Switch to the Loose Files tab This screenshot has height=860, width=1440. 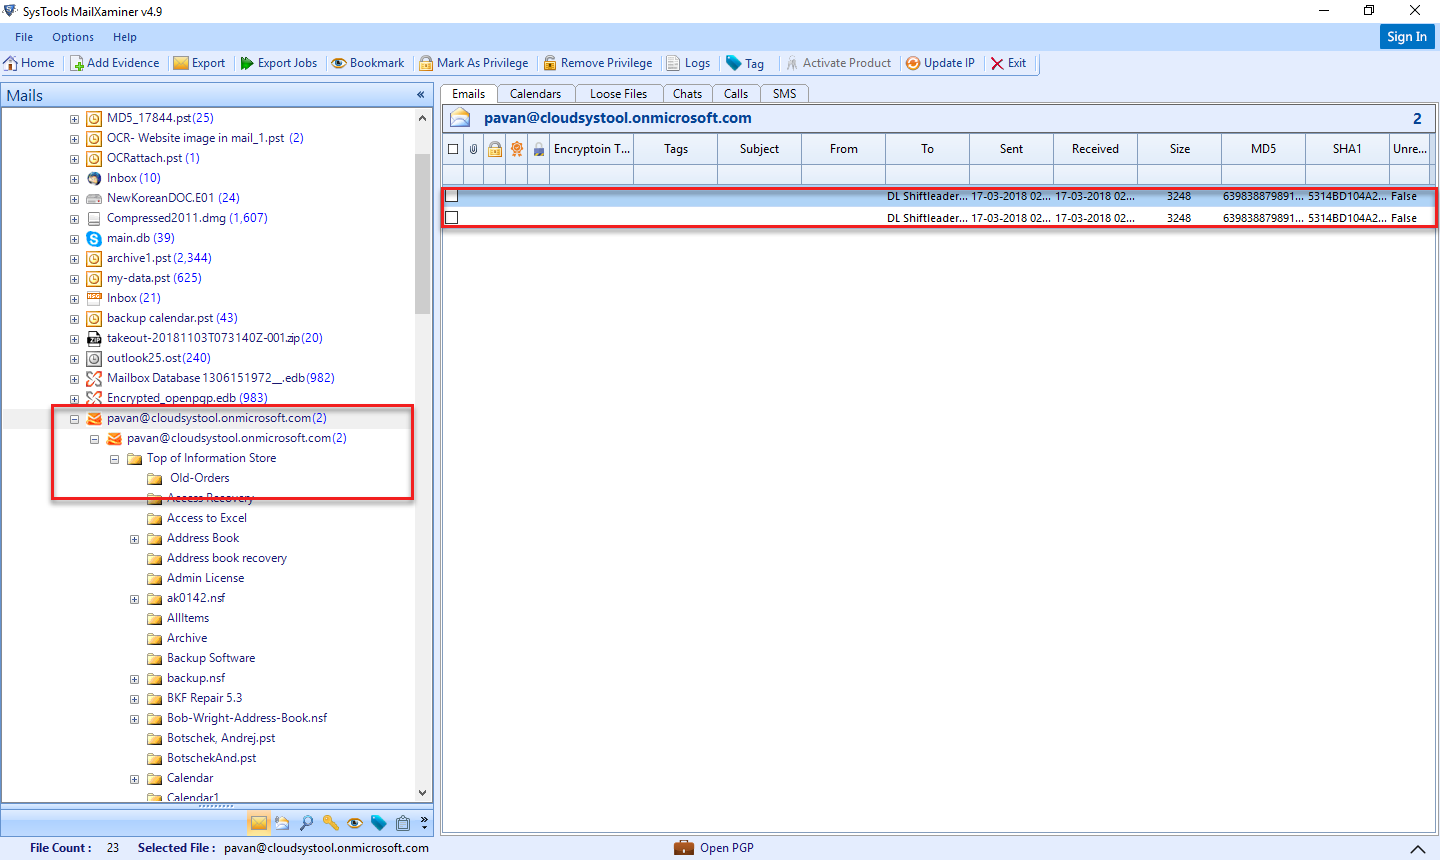pyautogui.click(x=618, y=94)
